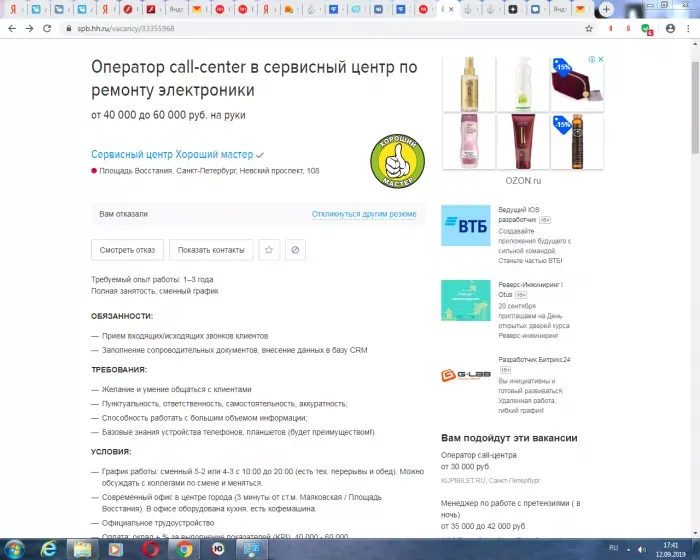
Task: Click the pink bottle ad product
Action: coord(469,141)
